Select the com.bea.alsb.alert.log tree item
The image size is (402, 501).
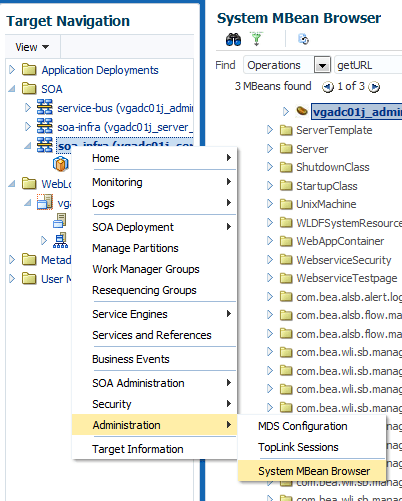tap(349, 297)
